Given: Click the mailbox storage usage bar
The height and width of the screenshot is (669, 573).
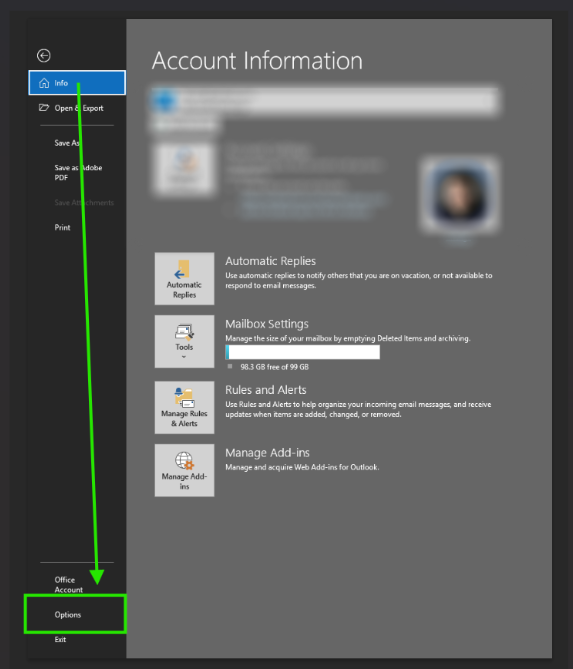Looking at the screenshot, I should (x=302, y=352).
